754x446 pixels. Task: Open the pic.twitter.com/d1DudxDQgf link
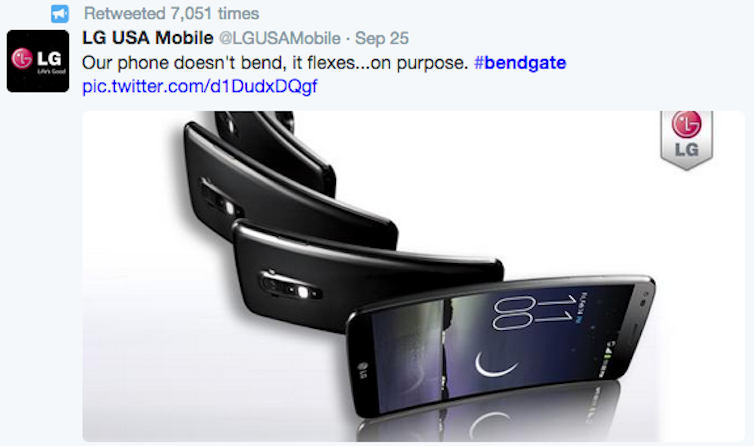pyautogui.click(x=200, y=86)
